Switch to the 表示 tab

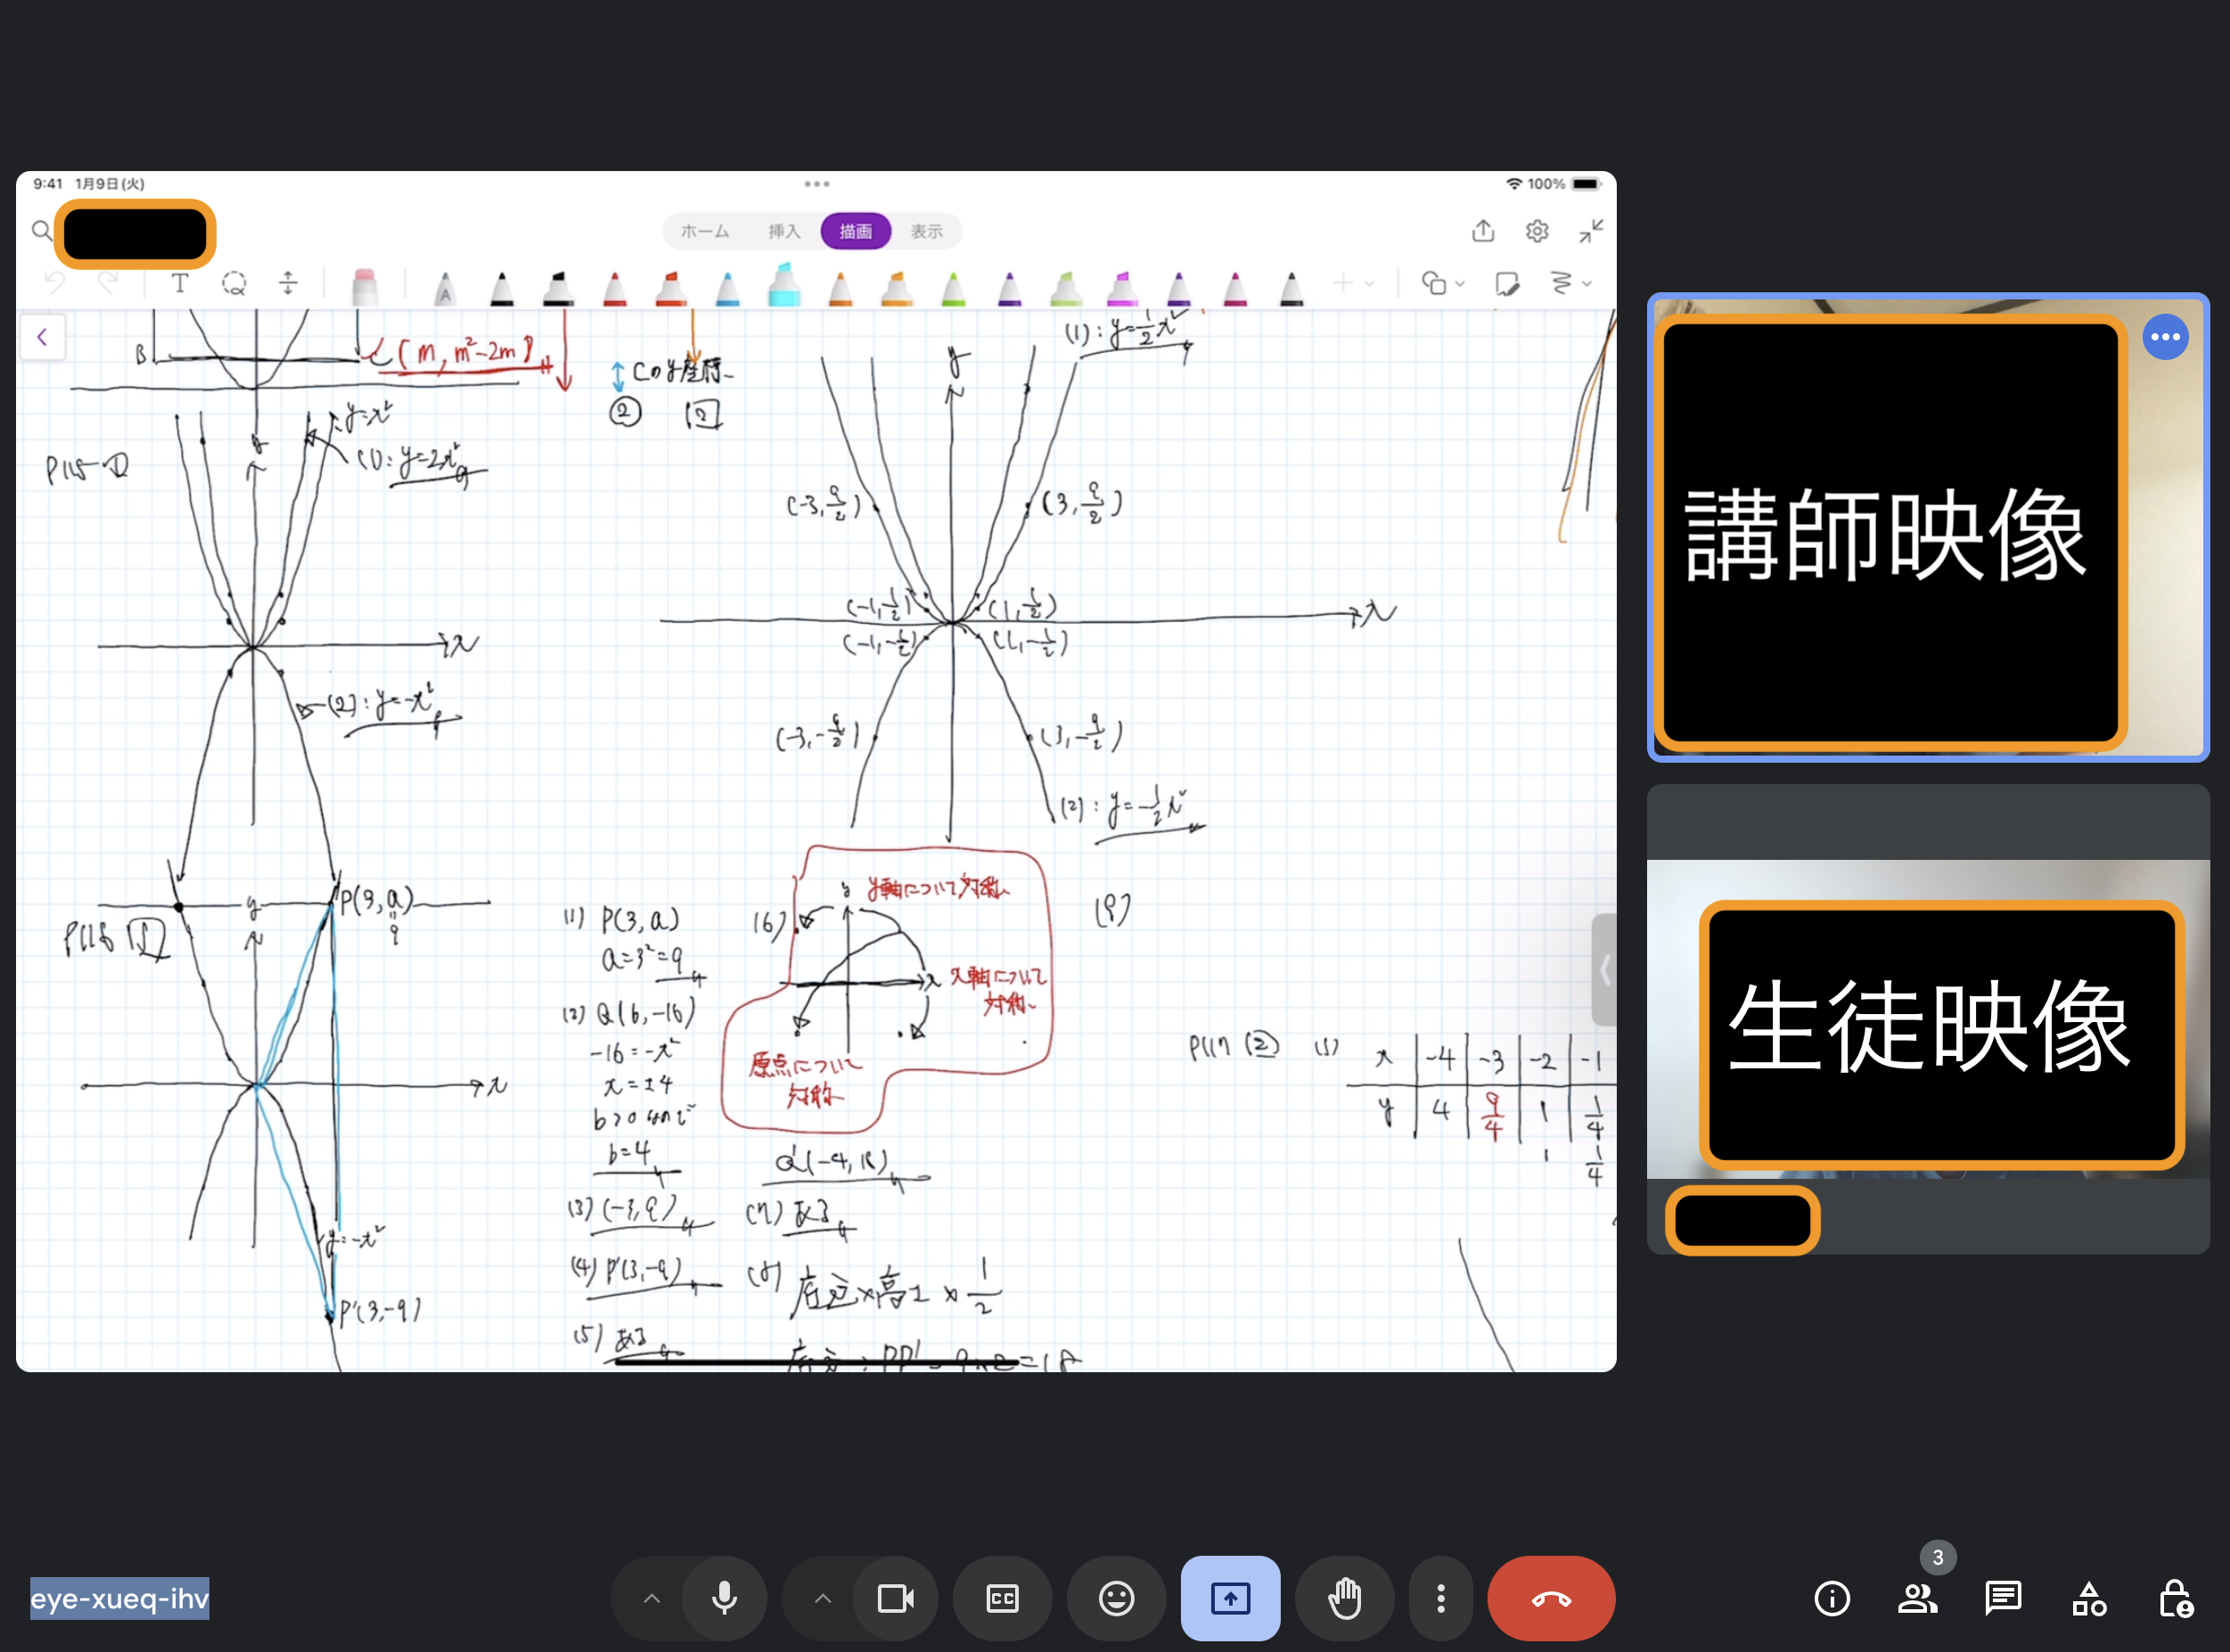pyautogui.click(x=926, y=231)
